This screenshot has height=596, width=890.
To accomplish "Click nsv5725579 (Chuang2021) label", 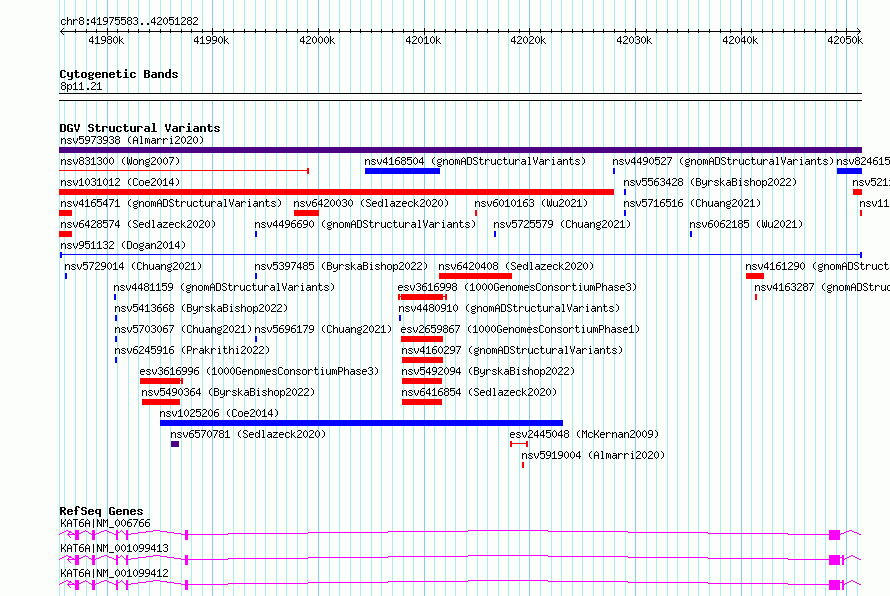I will [x=562, y=224].
